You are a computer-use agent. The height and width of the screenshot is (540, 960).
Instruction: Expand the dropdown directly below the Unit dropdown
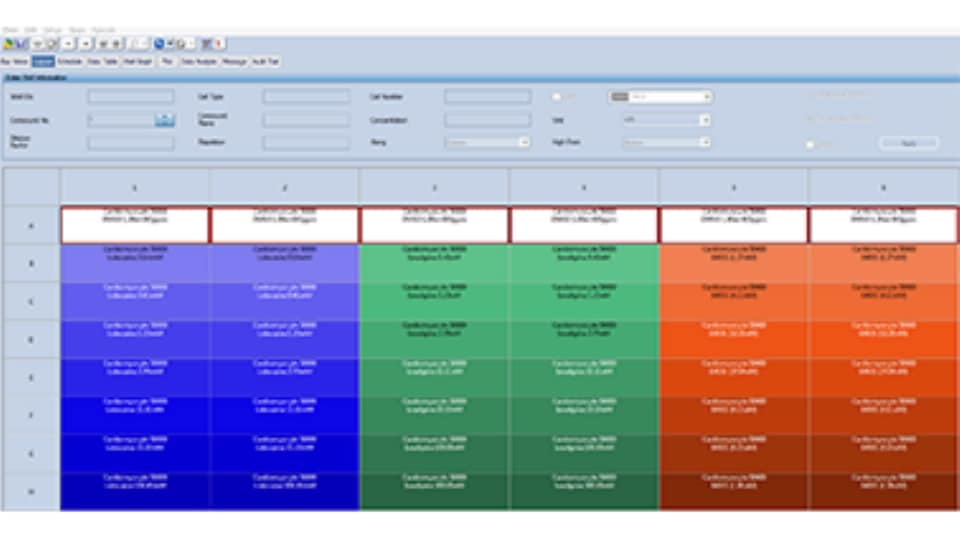[706, 143]
